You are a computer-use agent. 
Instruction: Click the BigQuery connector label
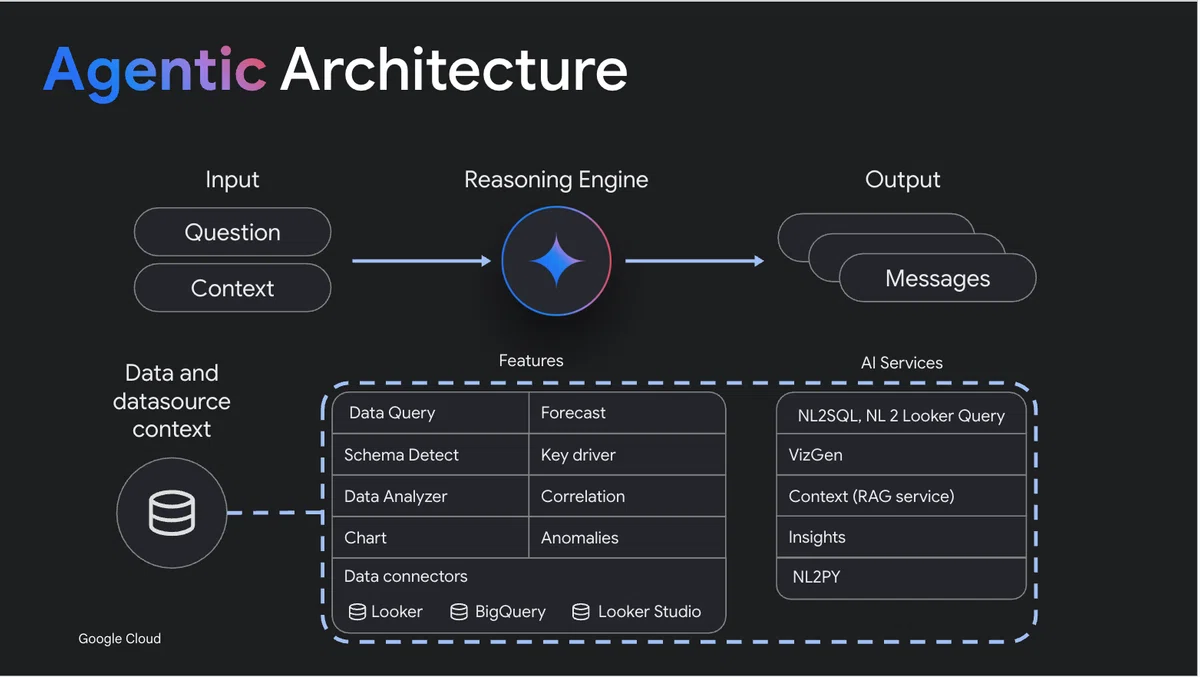[510, 612]
